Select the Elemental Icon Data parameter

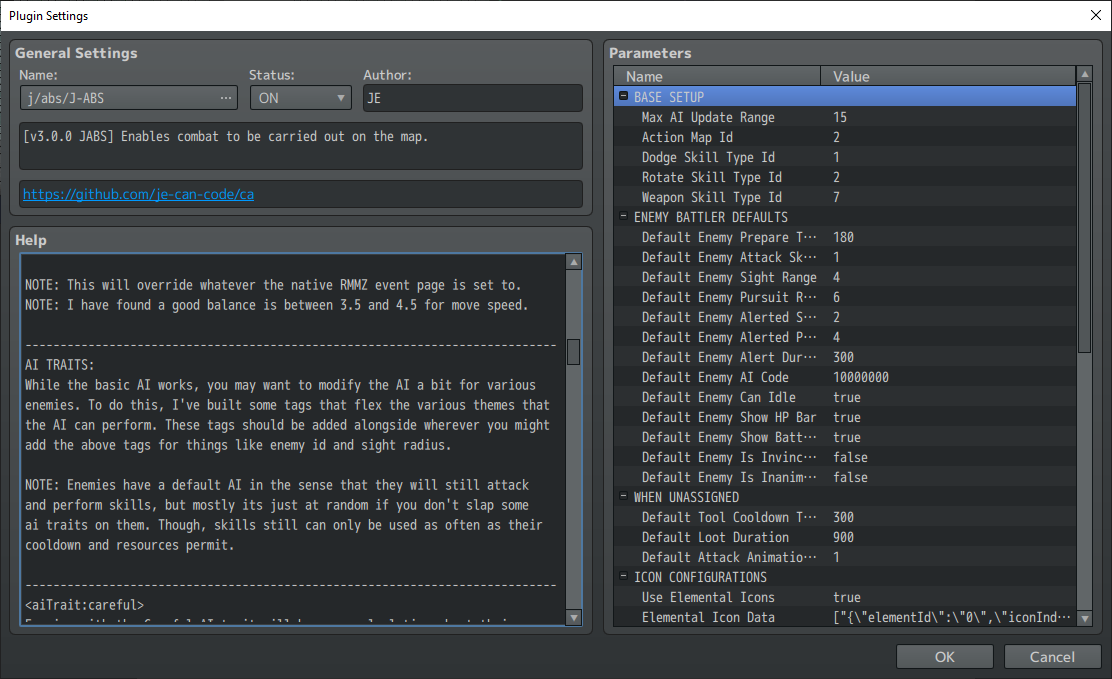[x=845, y=617]
